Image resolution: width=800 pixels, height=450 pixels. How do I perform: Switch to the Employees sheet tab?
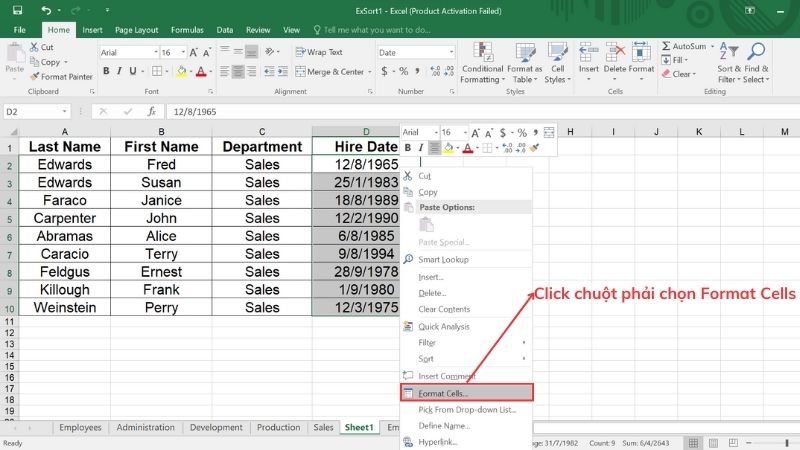pos(80,428)
